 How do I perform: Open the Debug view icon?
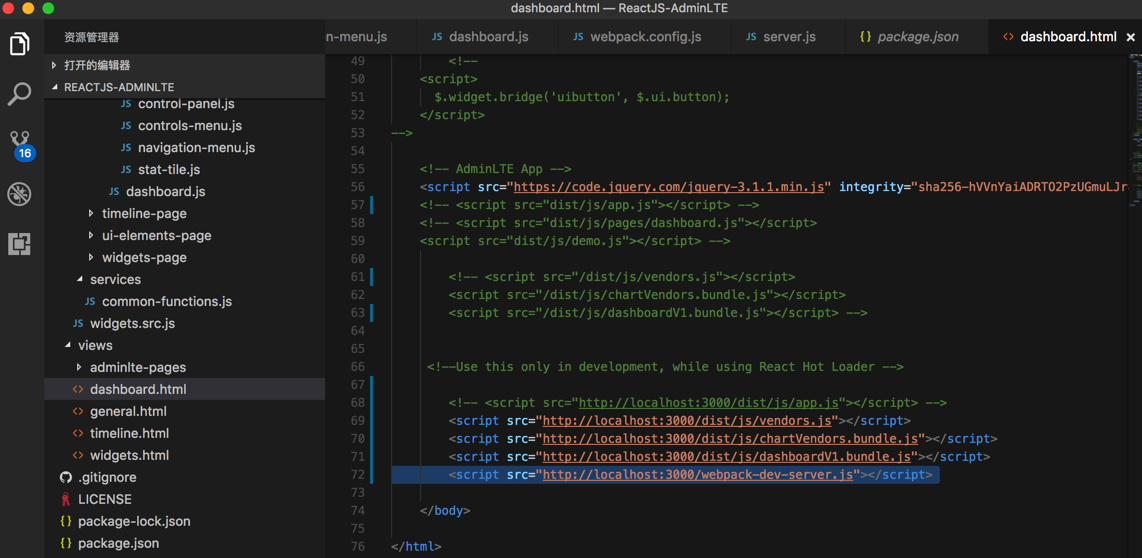click(20, 194)
